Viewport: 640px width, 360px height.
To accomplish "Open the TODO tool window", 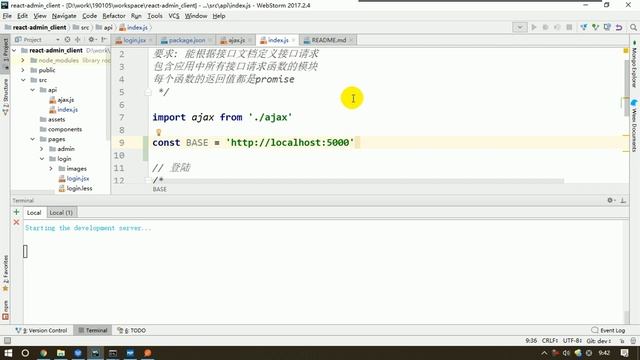I will (131, 330).
